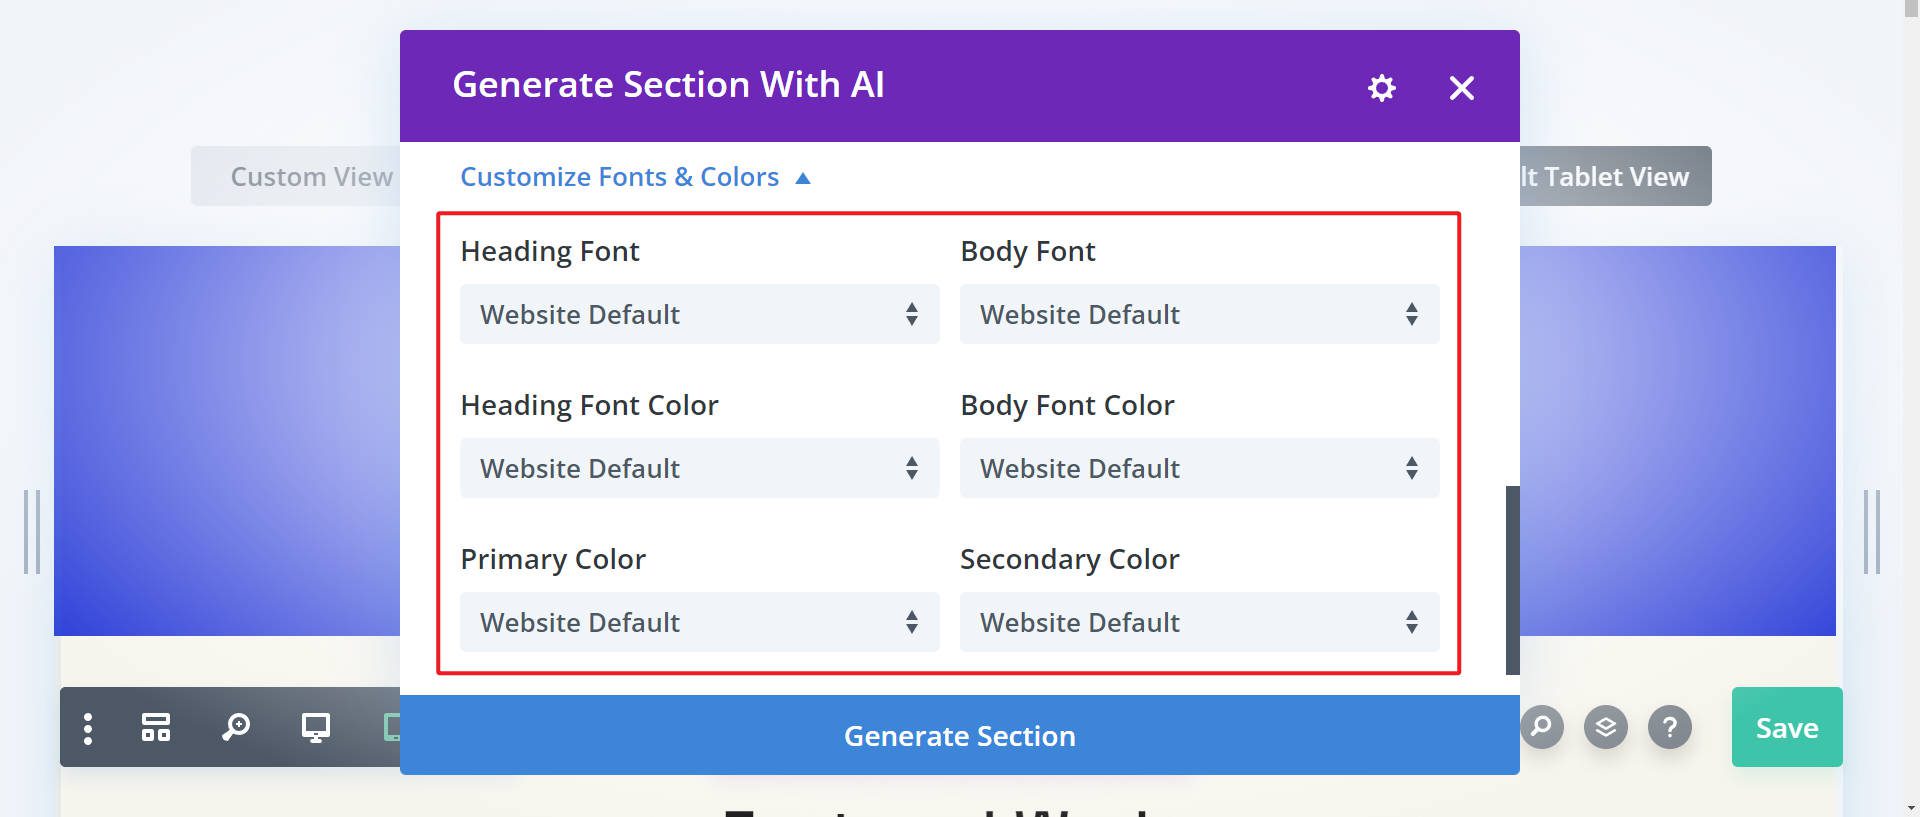Open the Secondary Color dropdown
The width and height of the screenshot is (1920, 817).
1199,622
